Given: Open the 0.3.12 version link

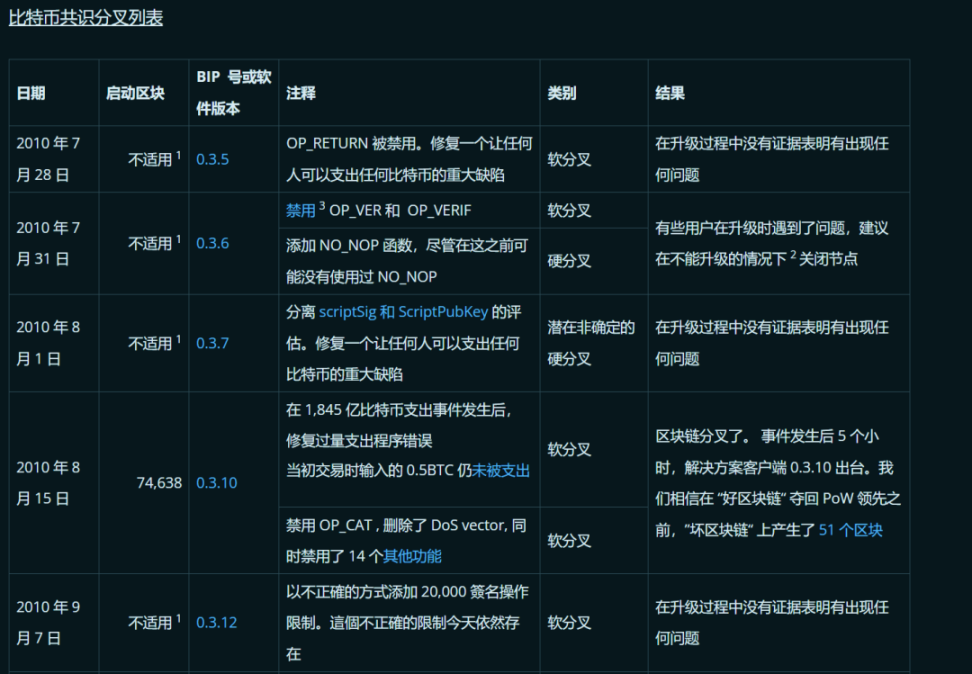Looking at the screenshot, I should coord(216,623).
